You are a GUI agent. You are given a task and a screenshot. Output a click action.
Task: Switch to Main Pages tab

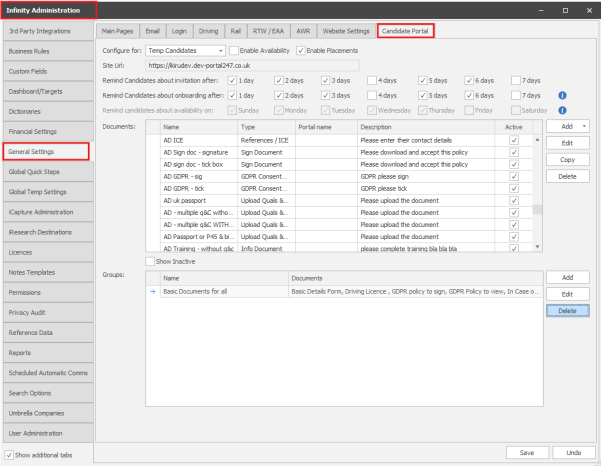point(117,31)
